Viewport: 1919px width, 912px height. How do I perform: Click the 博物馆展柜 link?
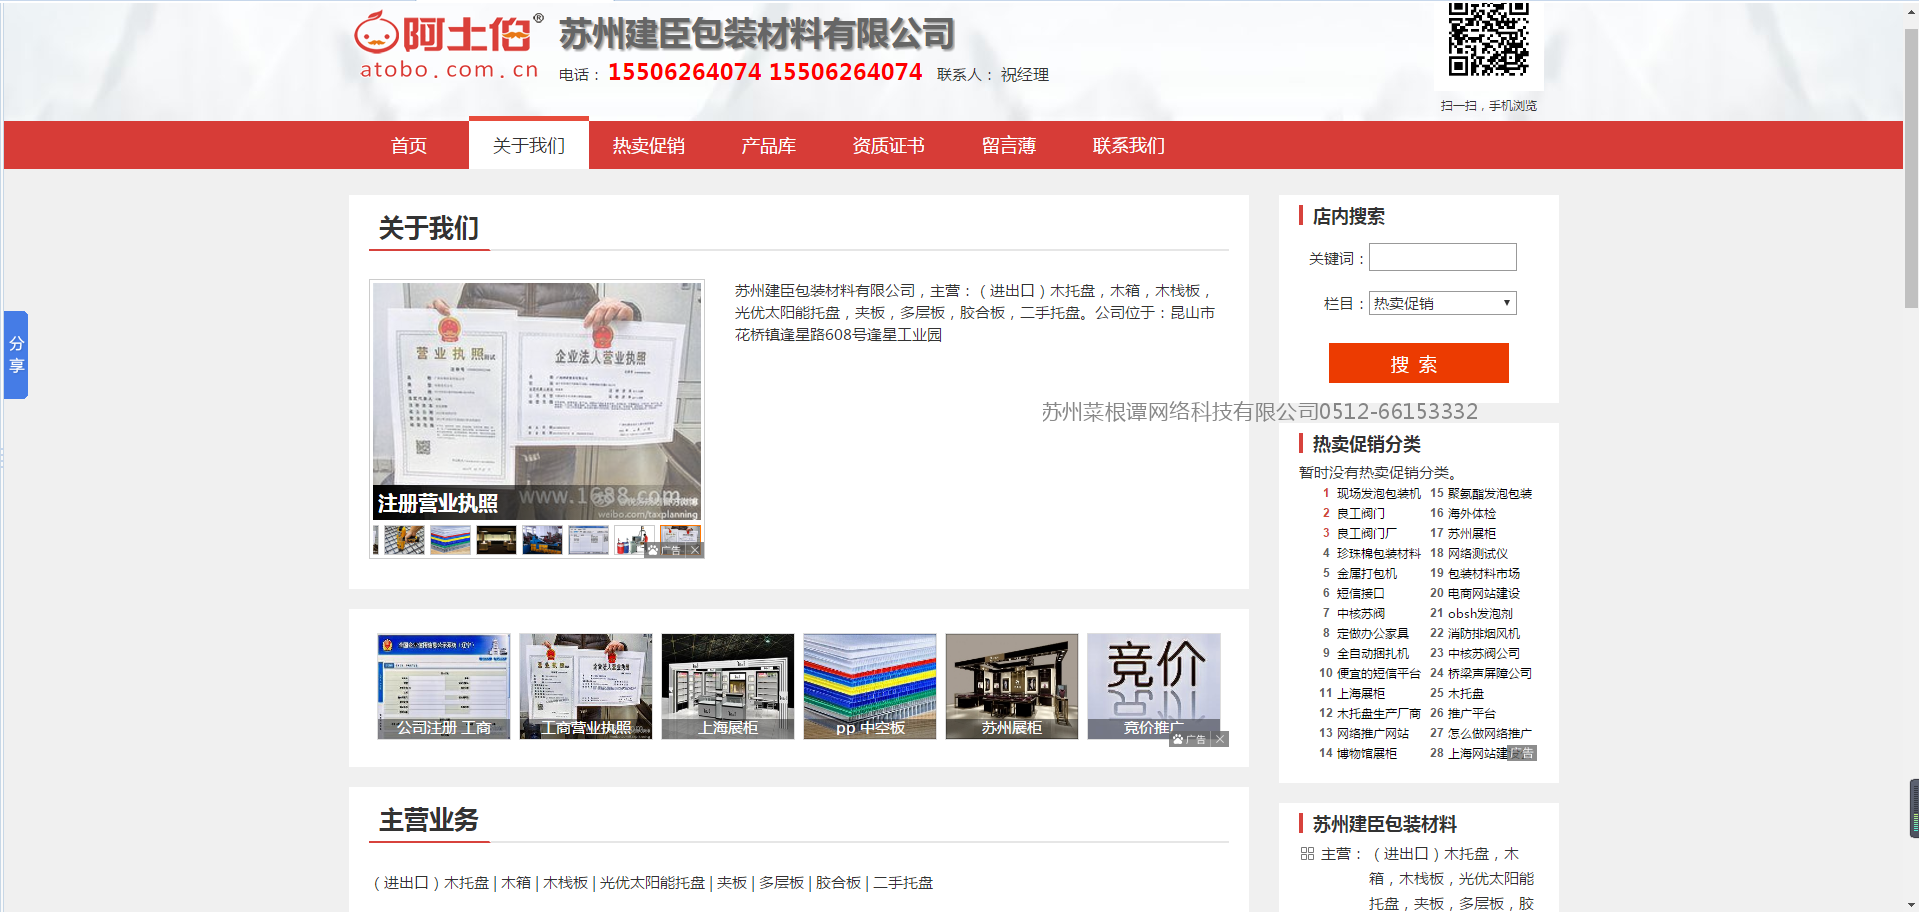point(1367,753)
